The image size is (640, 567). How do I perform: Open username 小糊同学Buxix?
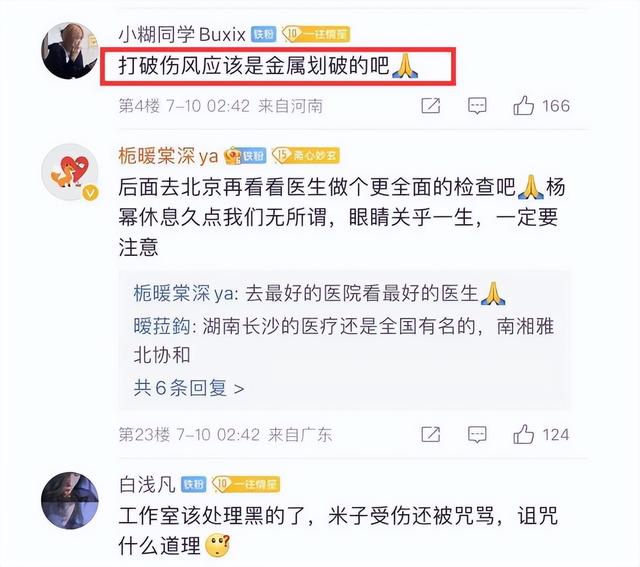click(182, 34)
